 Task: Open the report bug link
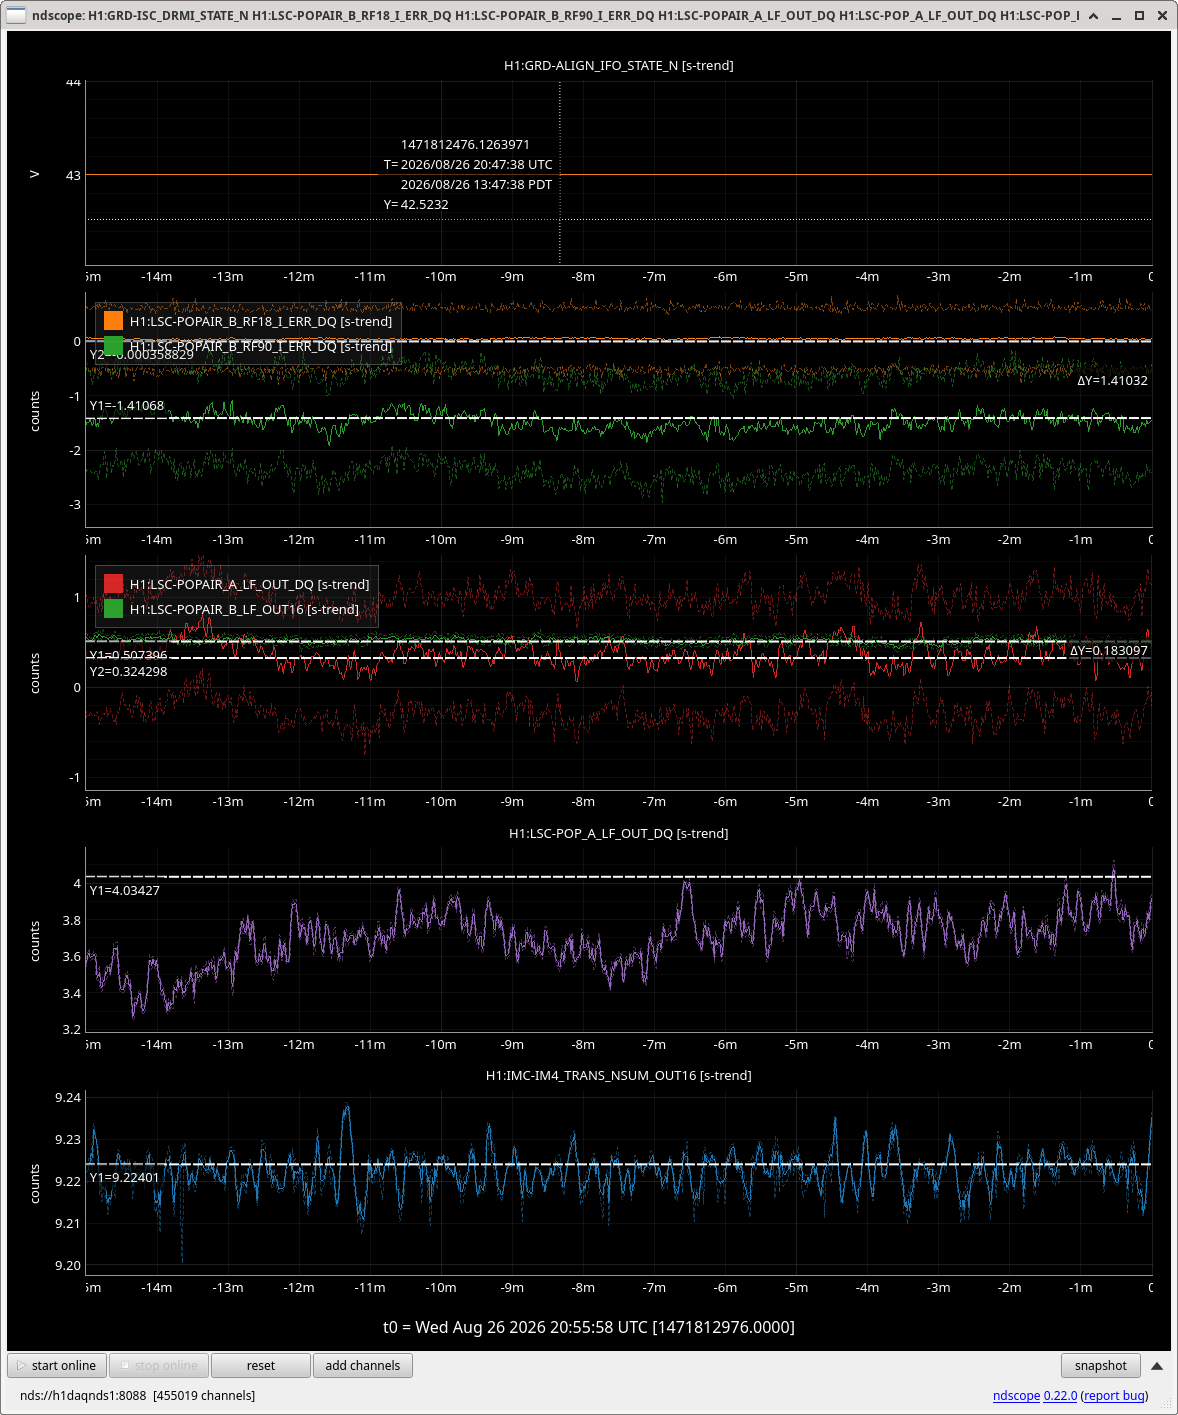click(x=1114, y=1396)
